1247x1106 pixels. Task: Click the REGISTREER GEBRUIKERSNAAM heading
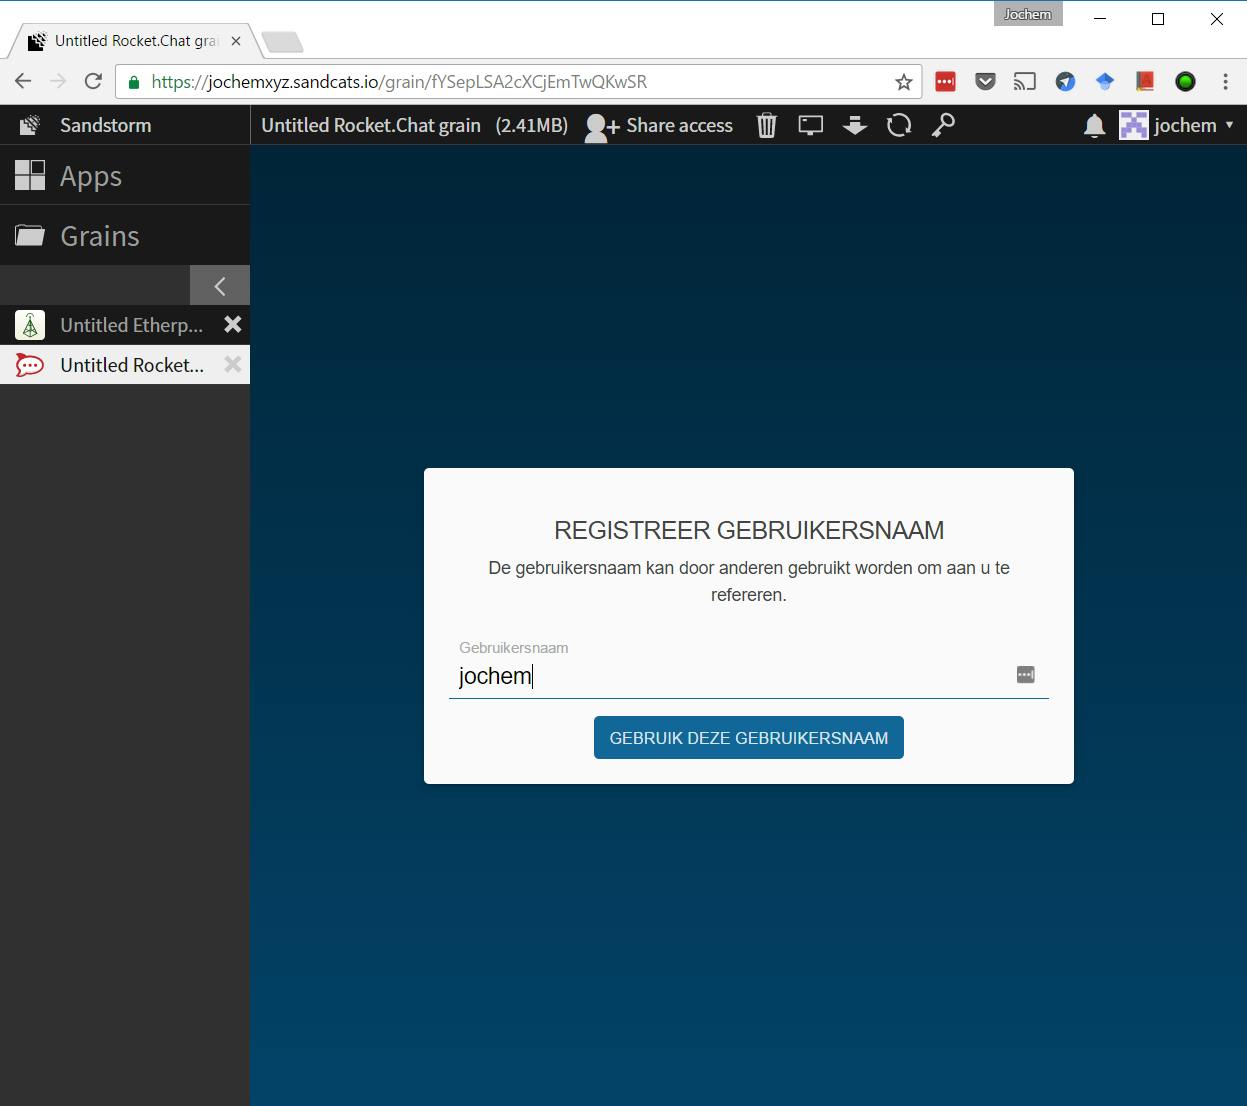tap(749, 530)
